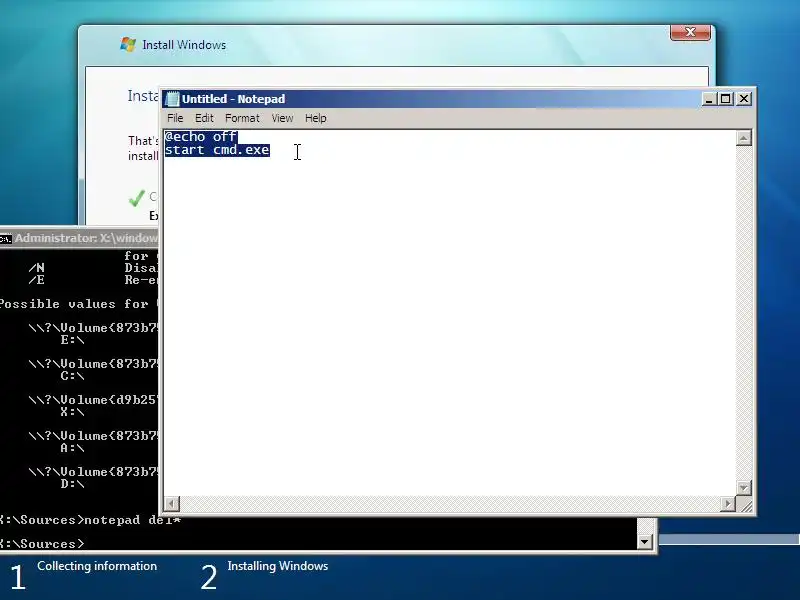Click the 'A:\' volume entry in command prompt

click(72, 448)
